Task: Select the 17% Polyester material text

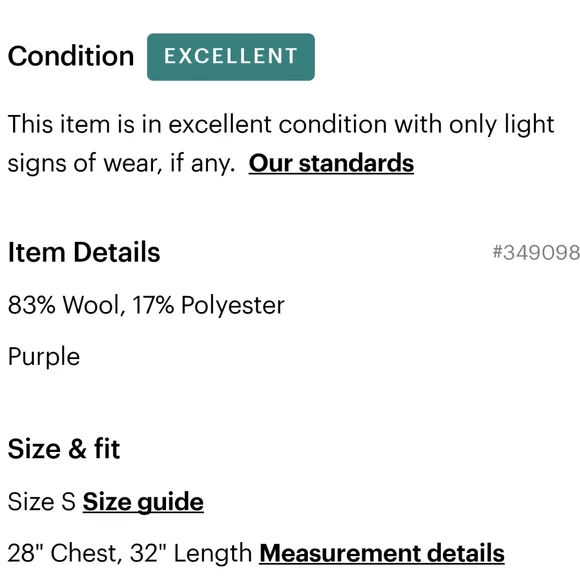Action: 208,306
